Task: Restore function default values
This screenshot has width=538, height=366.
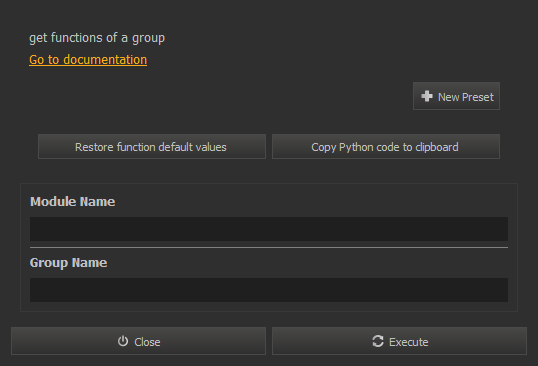Action: 152,147
